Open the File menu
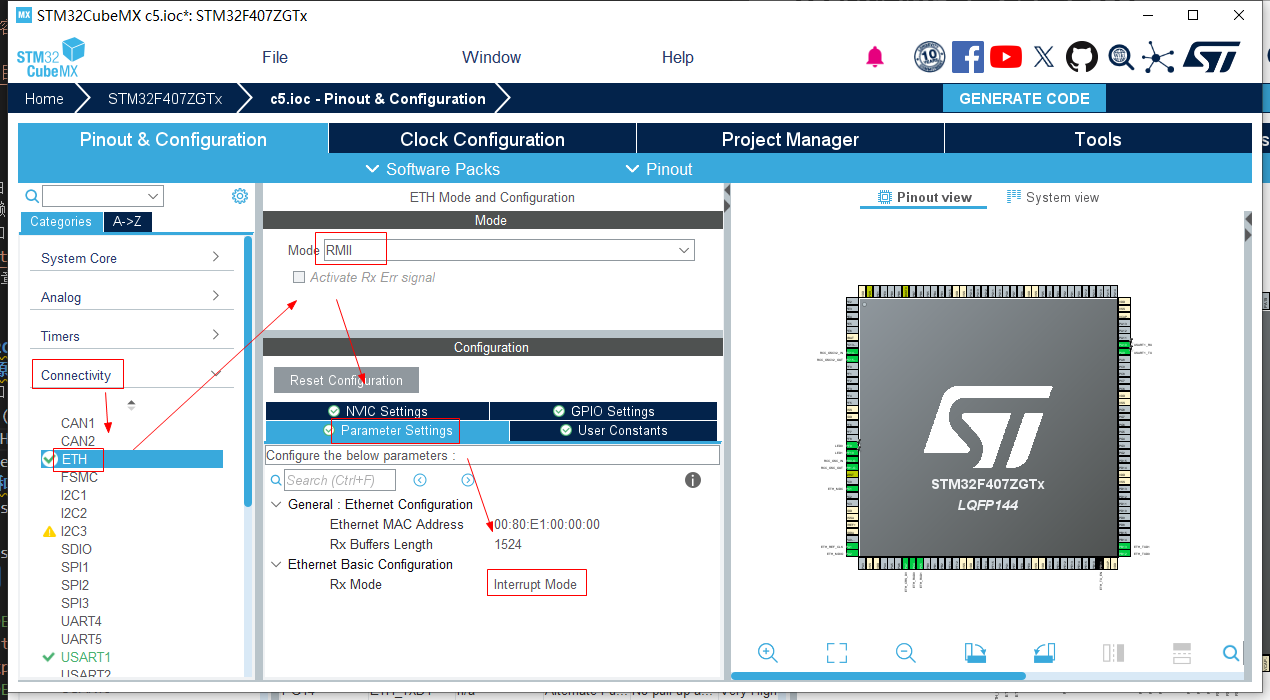1270x700 pixels. tap(275, 57)
